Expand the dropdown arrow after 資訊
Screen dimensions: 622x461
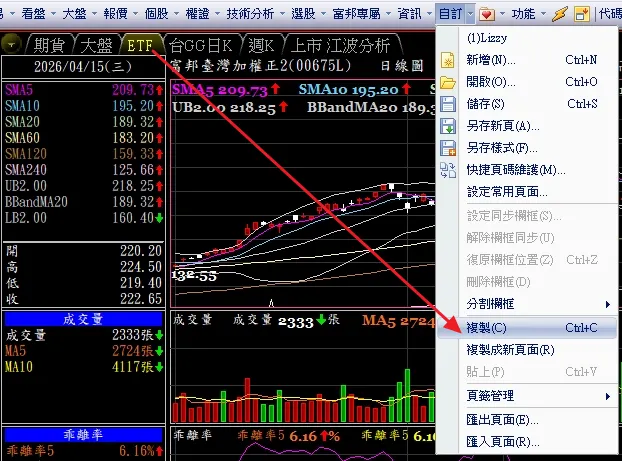pos(430,14)
